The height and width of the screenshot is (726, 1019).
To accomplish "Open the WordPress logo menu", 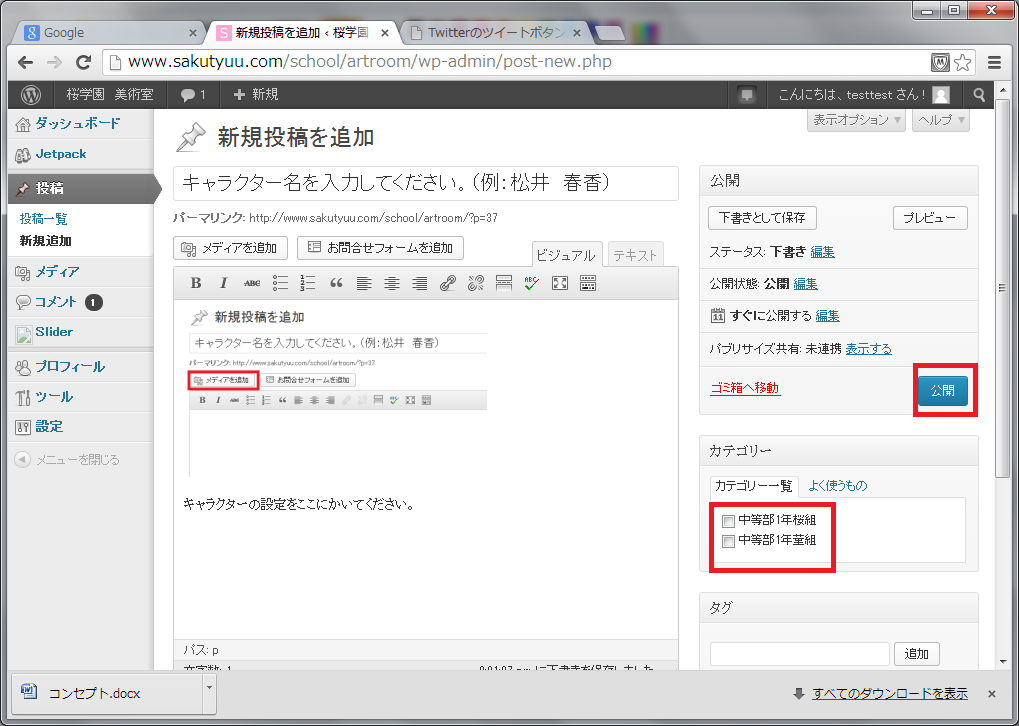I will (31, 95).
